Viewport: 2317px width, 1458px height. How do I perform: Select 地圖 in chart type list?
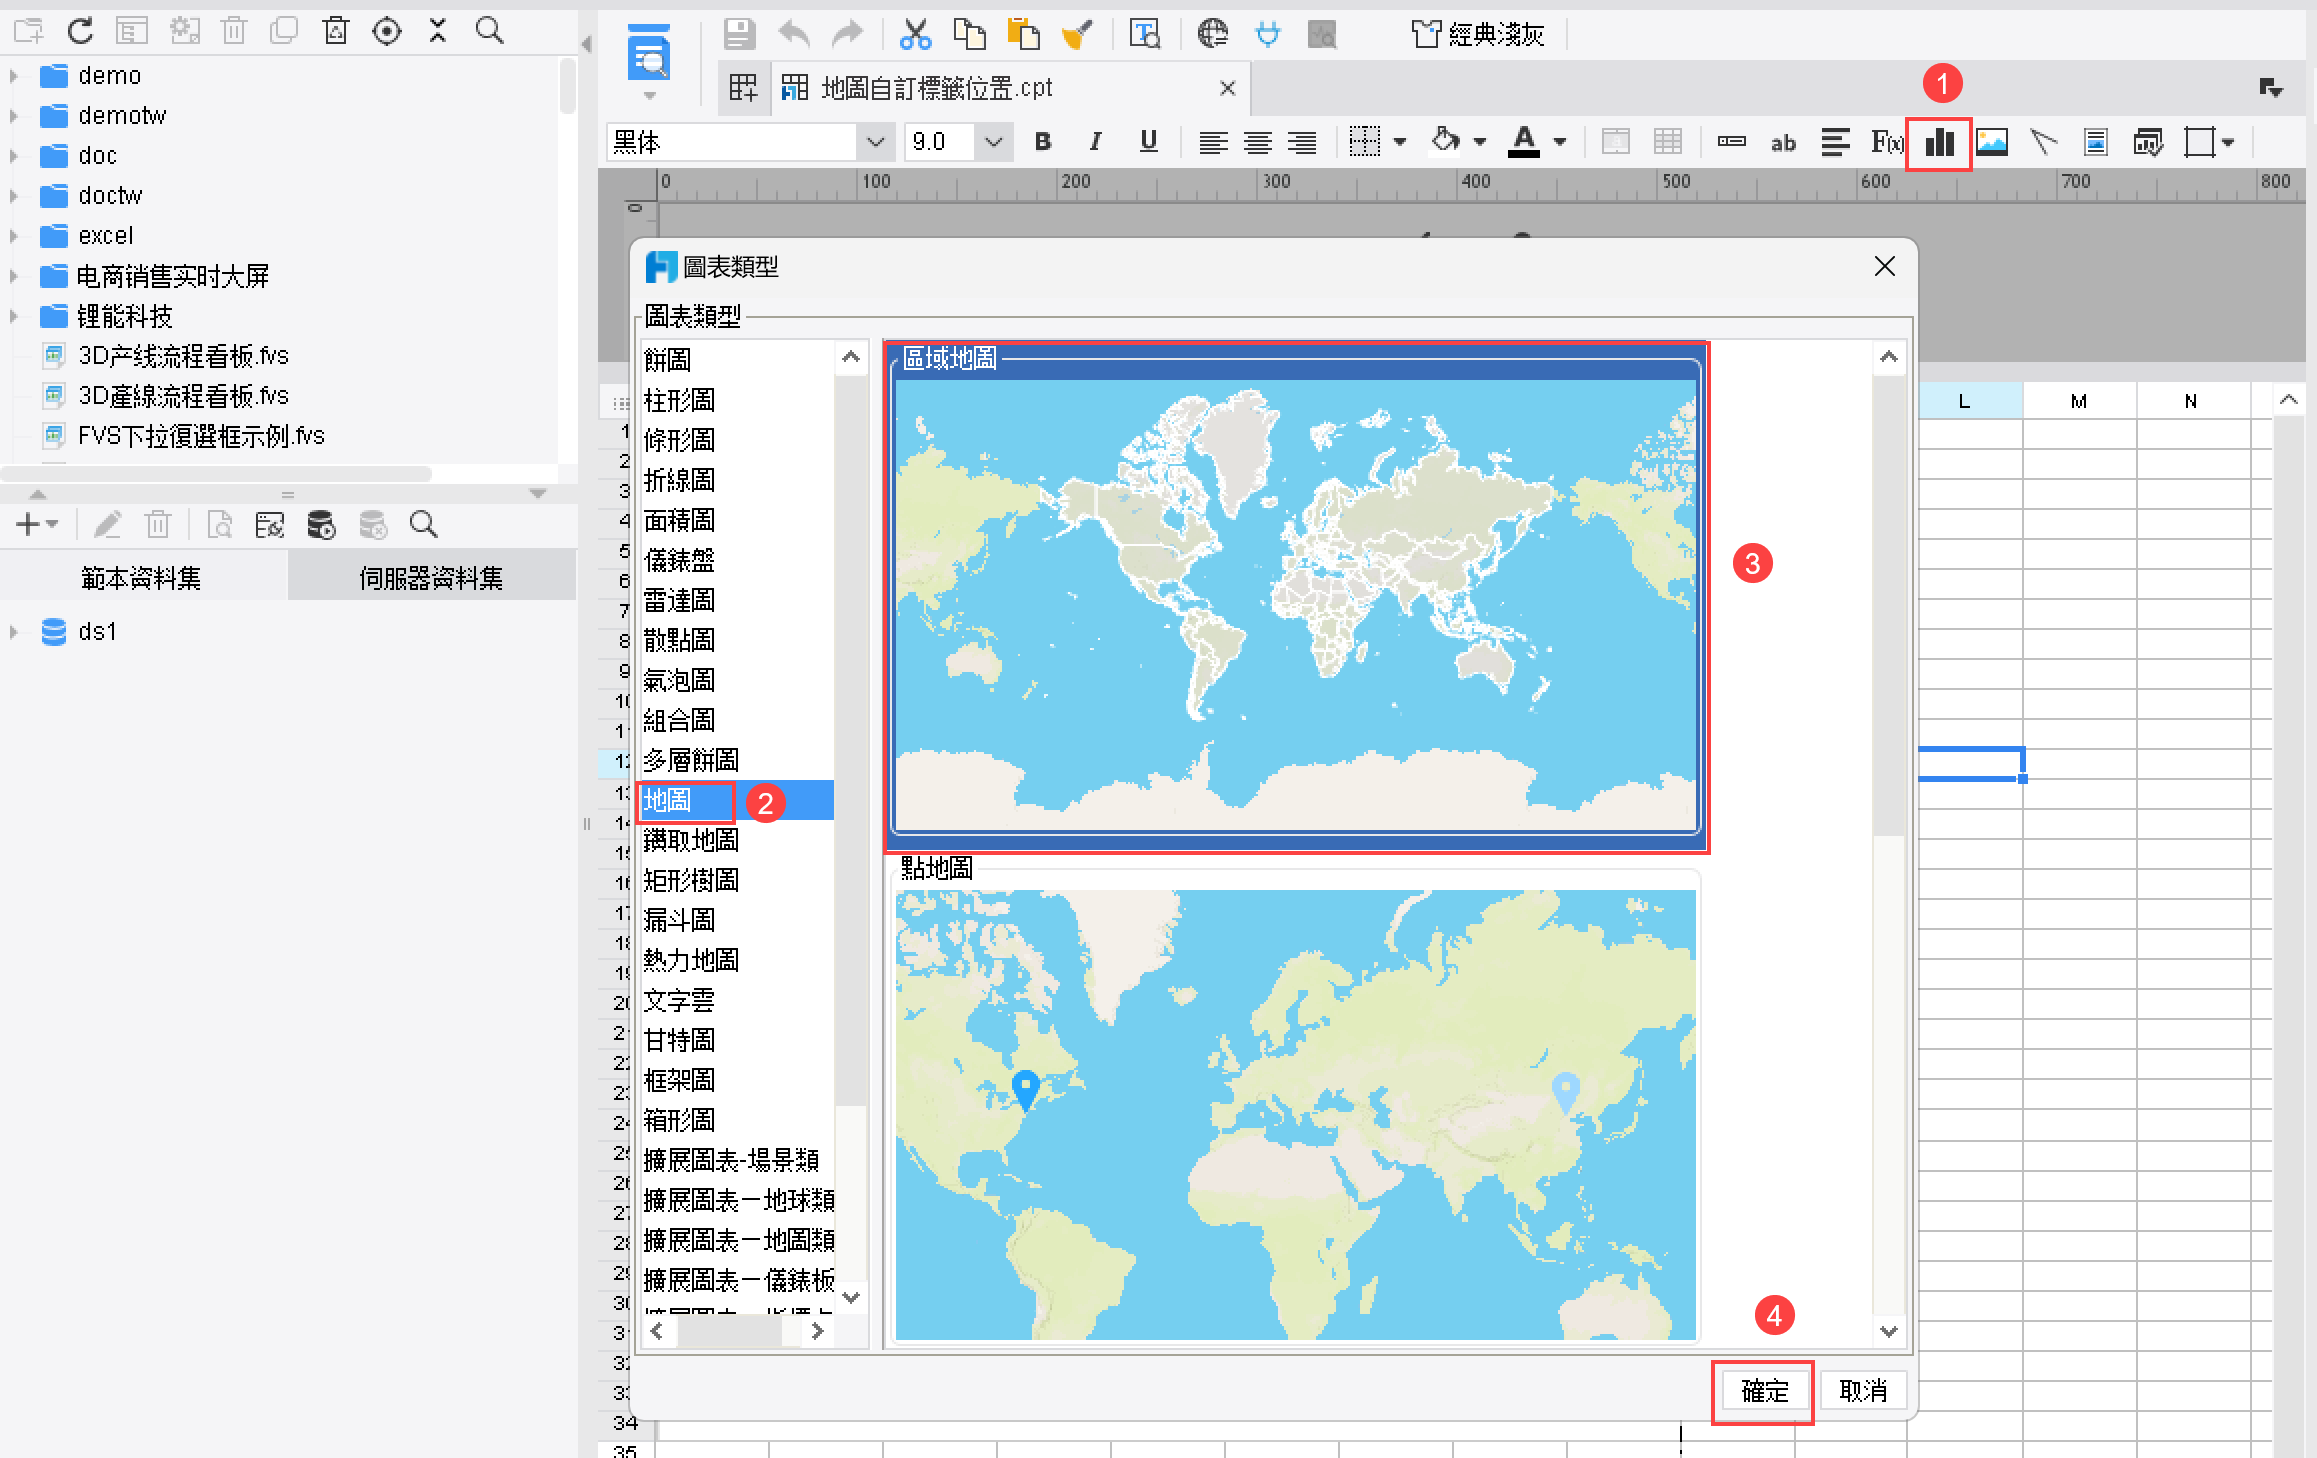pos(738,800)
